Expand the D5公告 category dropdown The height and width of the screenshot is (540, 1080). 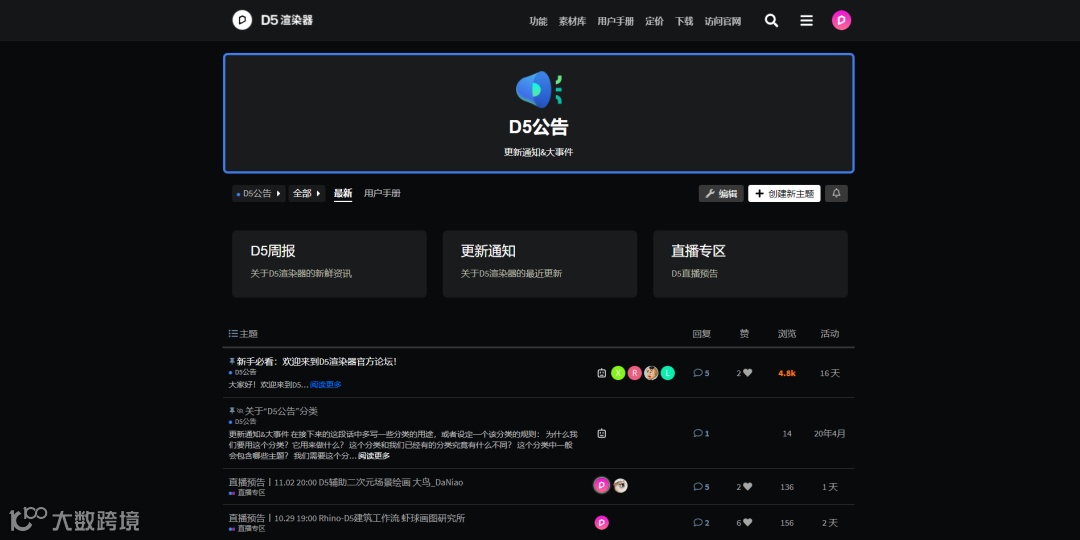258,194
